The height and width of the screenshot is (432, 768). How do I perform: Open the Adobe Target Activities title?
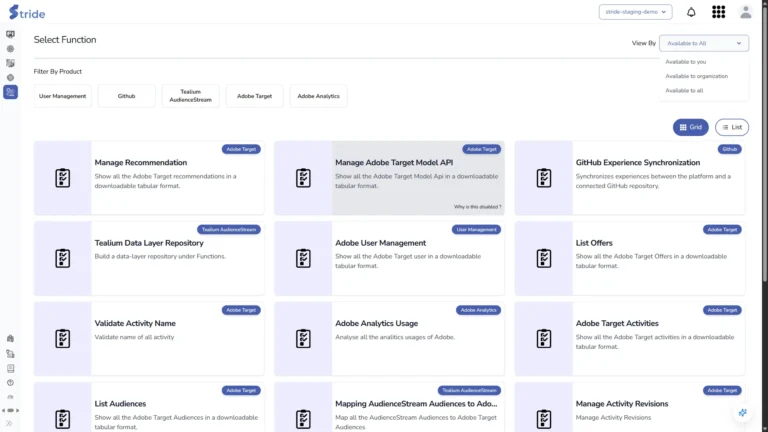pyautogui.click(x=617, y=323)
